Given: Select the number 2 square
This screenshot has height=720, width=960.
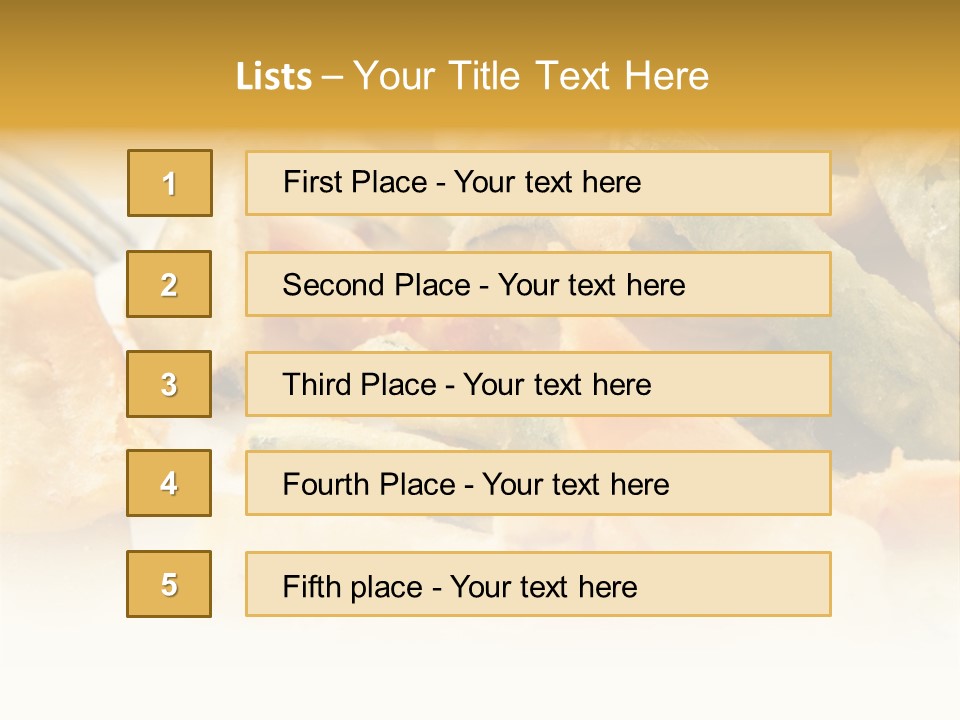Looking at the screenshot, I should 169,284.
